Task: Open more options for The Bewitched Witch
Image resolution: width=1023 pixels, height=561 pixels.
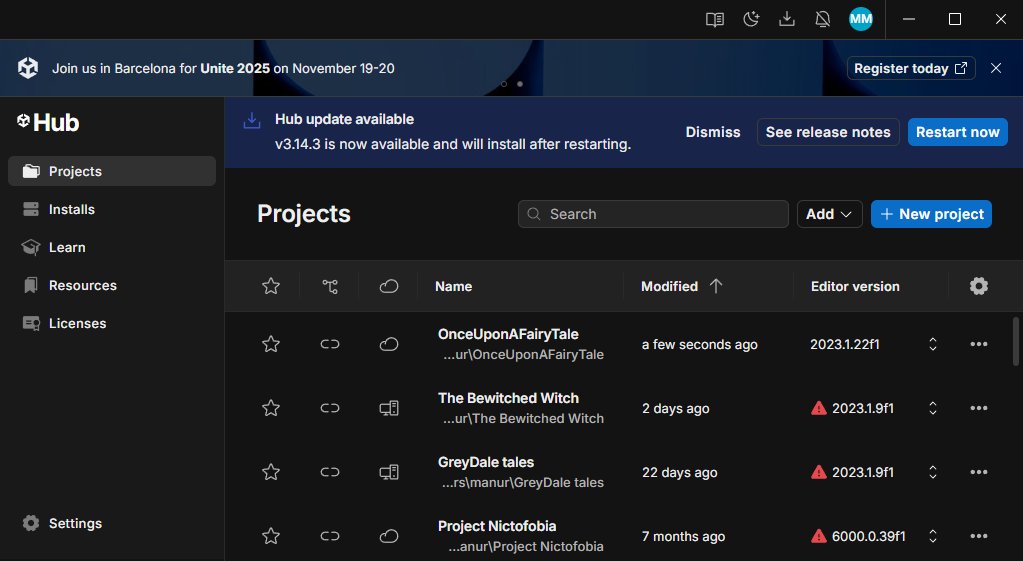Action: [979, 408]
